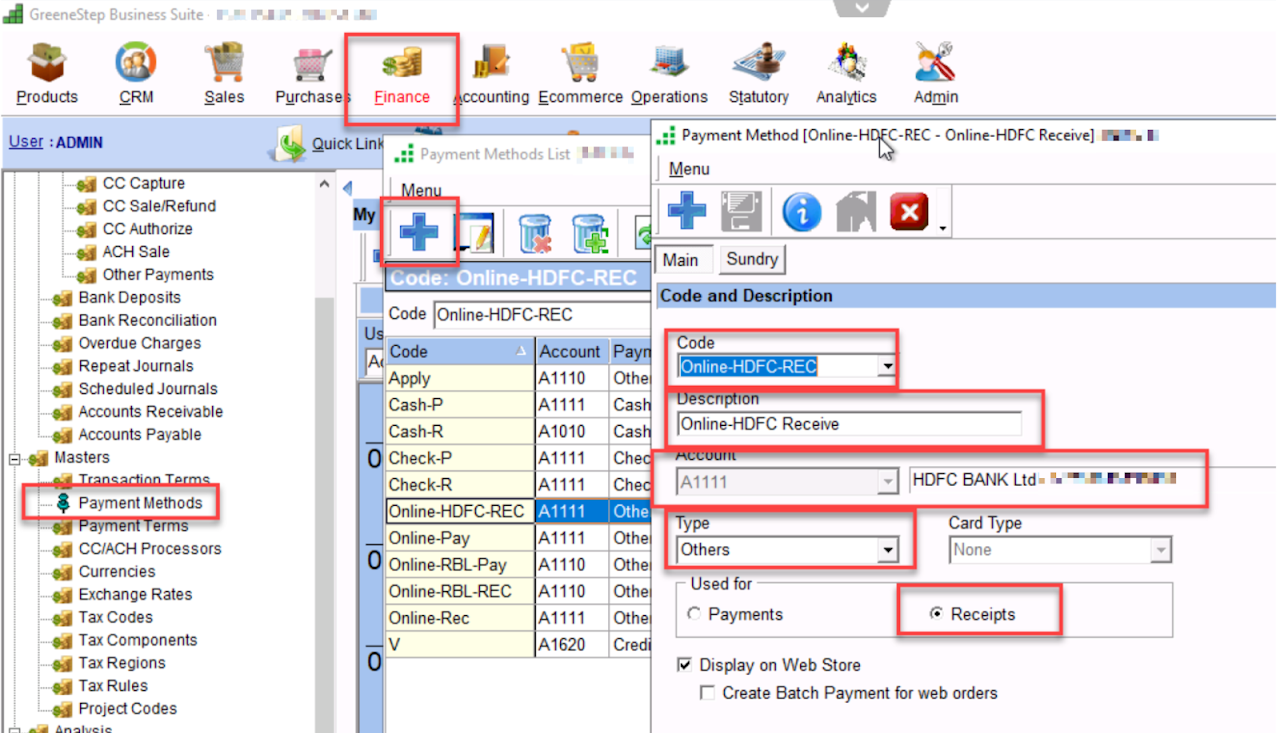Toggle Display on Web Store checkbox
1280x733 pixels.
pos(685,665)
